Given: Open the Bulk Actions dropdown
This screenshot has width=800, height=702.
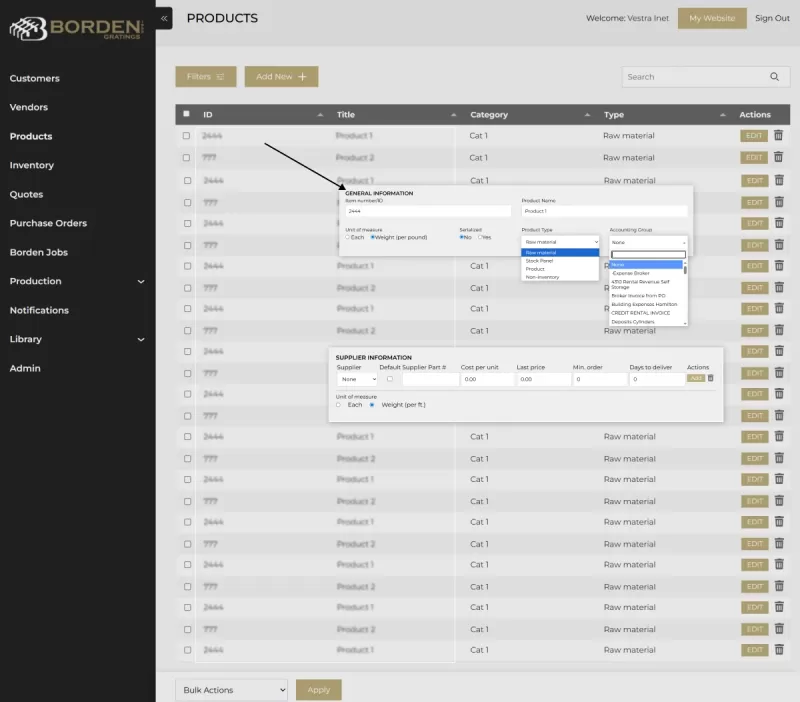Looking at the screenshot, I should pyautogui.click(x=231, y=690).
